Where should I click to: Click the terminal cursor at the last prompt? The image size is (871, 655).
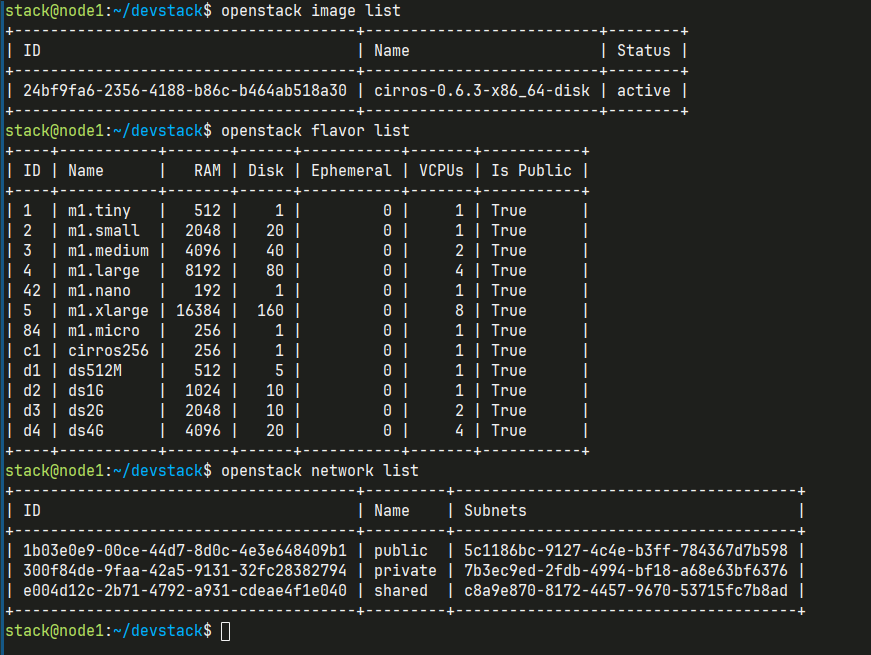[x=226, y=631]
